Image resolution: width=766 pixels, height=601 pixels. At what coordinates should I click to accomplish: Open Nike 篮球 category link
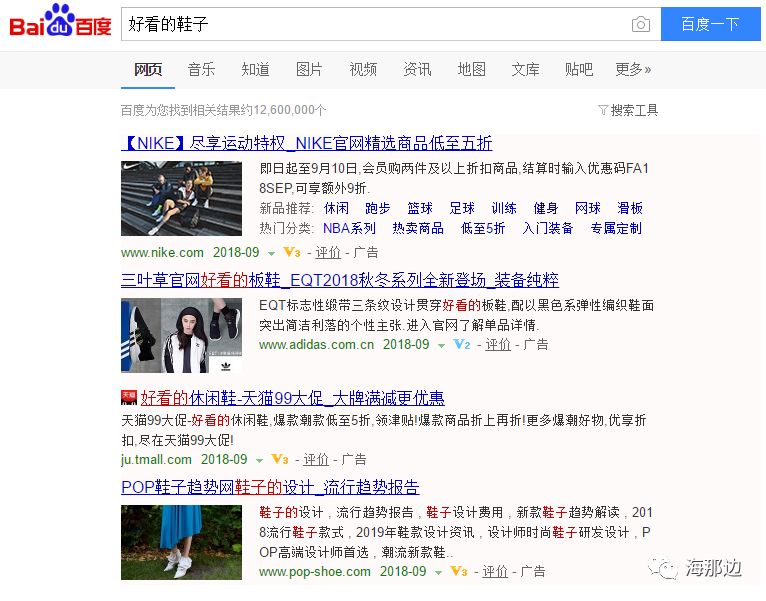420,208
